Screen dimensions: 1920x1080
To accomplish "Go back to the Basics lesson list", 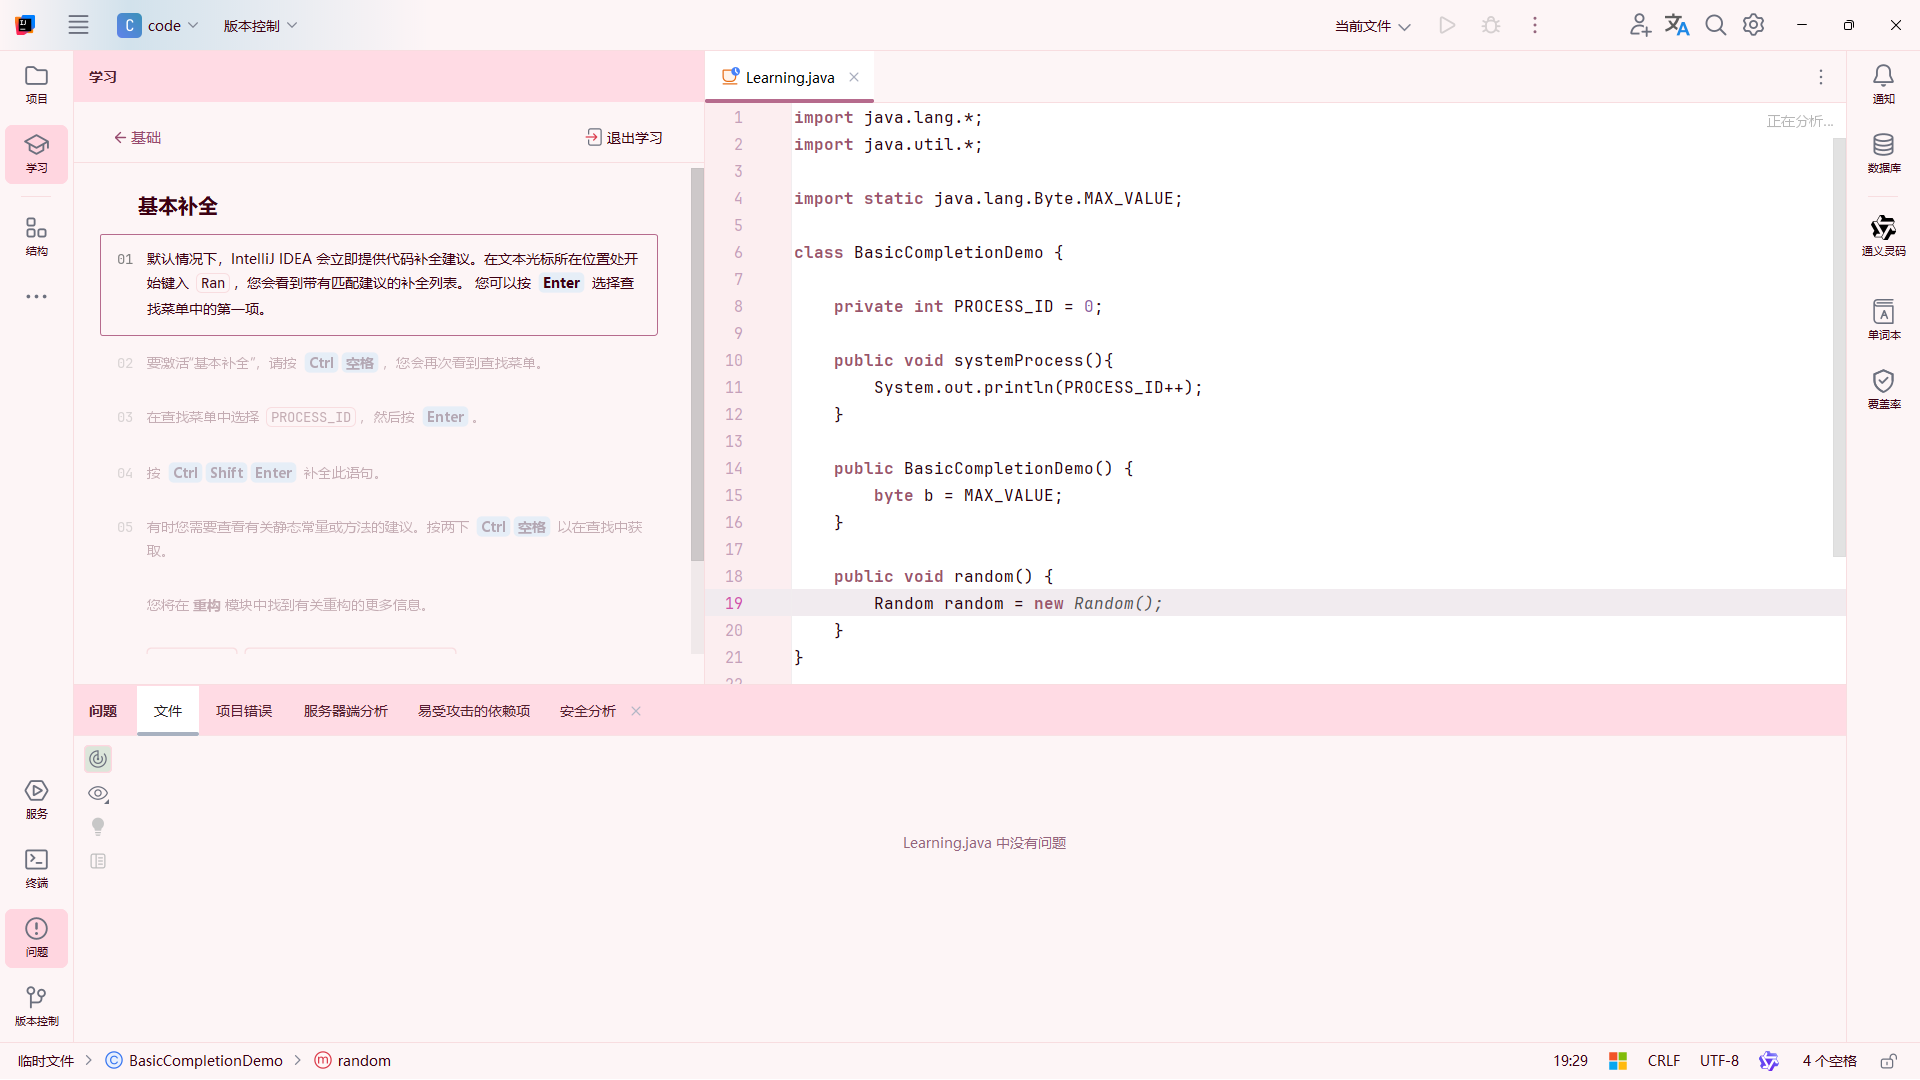I will point(137,138).
